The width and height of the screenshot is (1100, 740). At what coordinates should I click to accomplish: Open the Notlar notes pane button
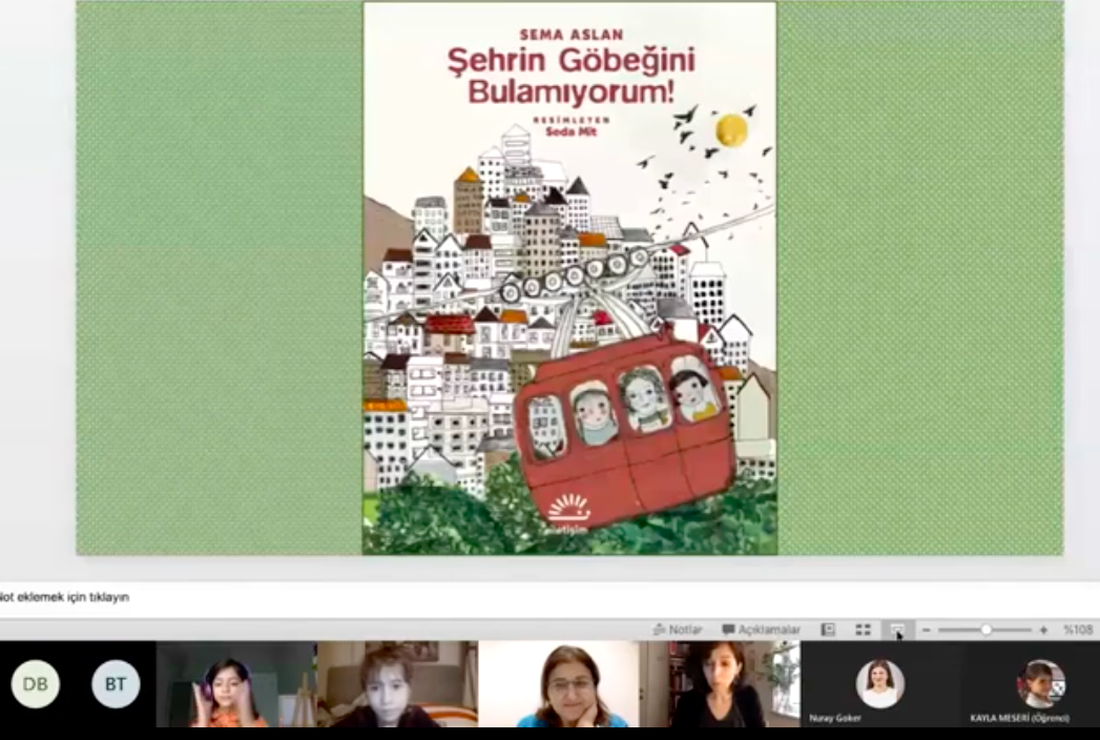[x=677, y=630]
